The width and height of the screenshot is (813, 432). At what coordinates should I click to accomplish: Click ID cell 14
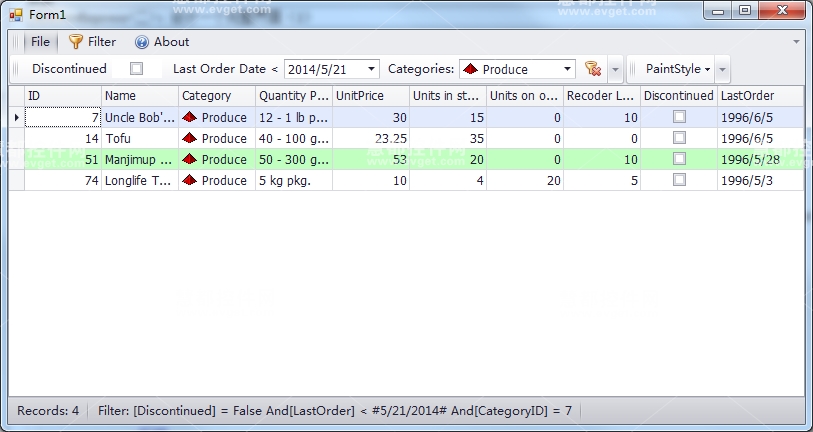(63, 138)
